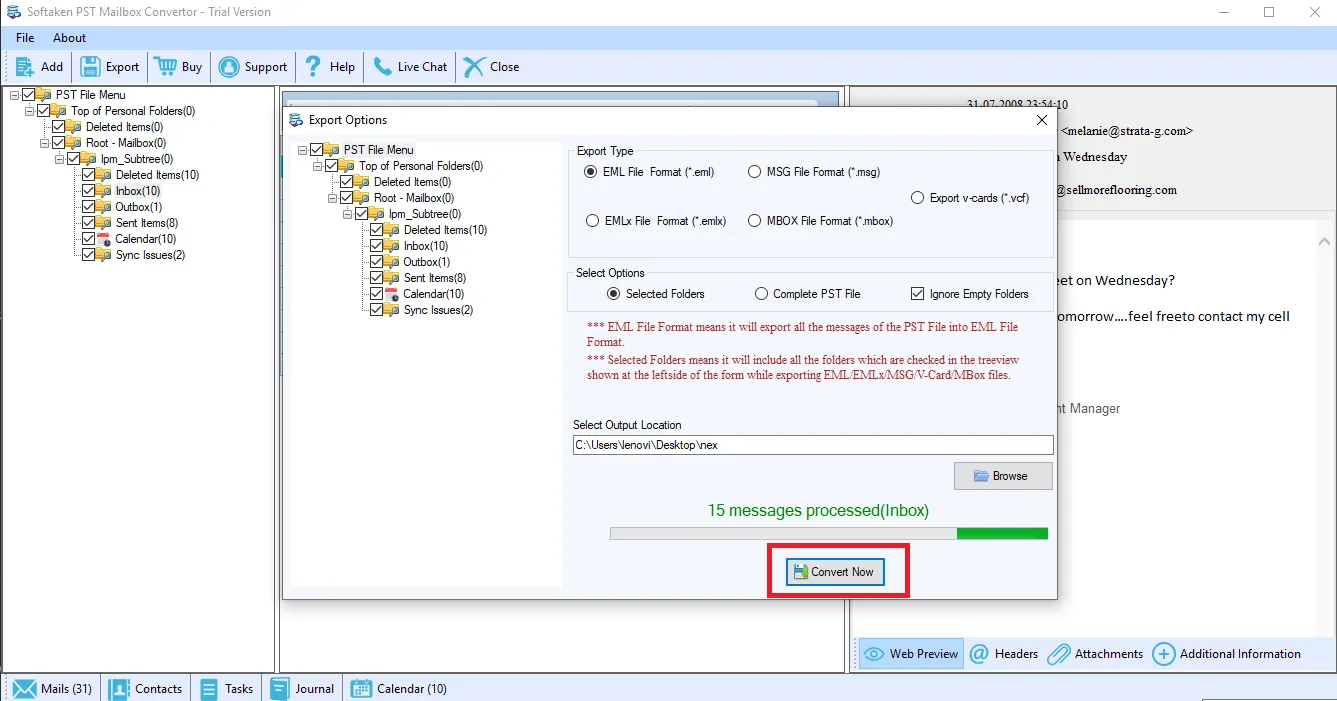Click the preview pane scroll up arrow
The width and height of the screenshot is (1337, 701).
point(1324,242)
